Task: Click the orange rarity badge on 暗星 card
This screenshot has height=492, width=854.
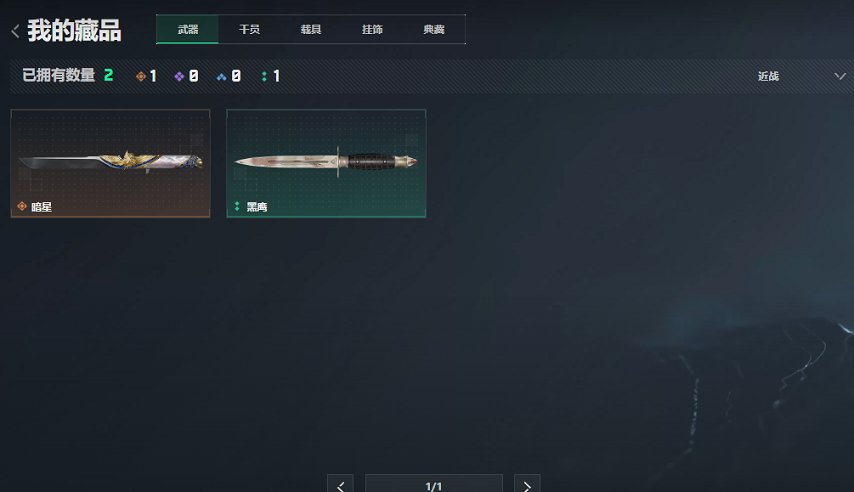Action: [22, 206]
